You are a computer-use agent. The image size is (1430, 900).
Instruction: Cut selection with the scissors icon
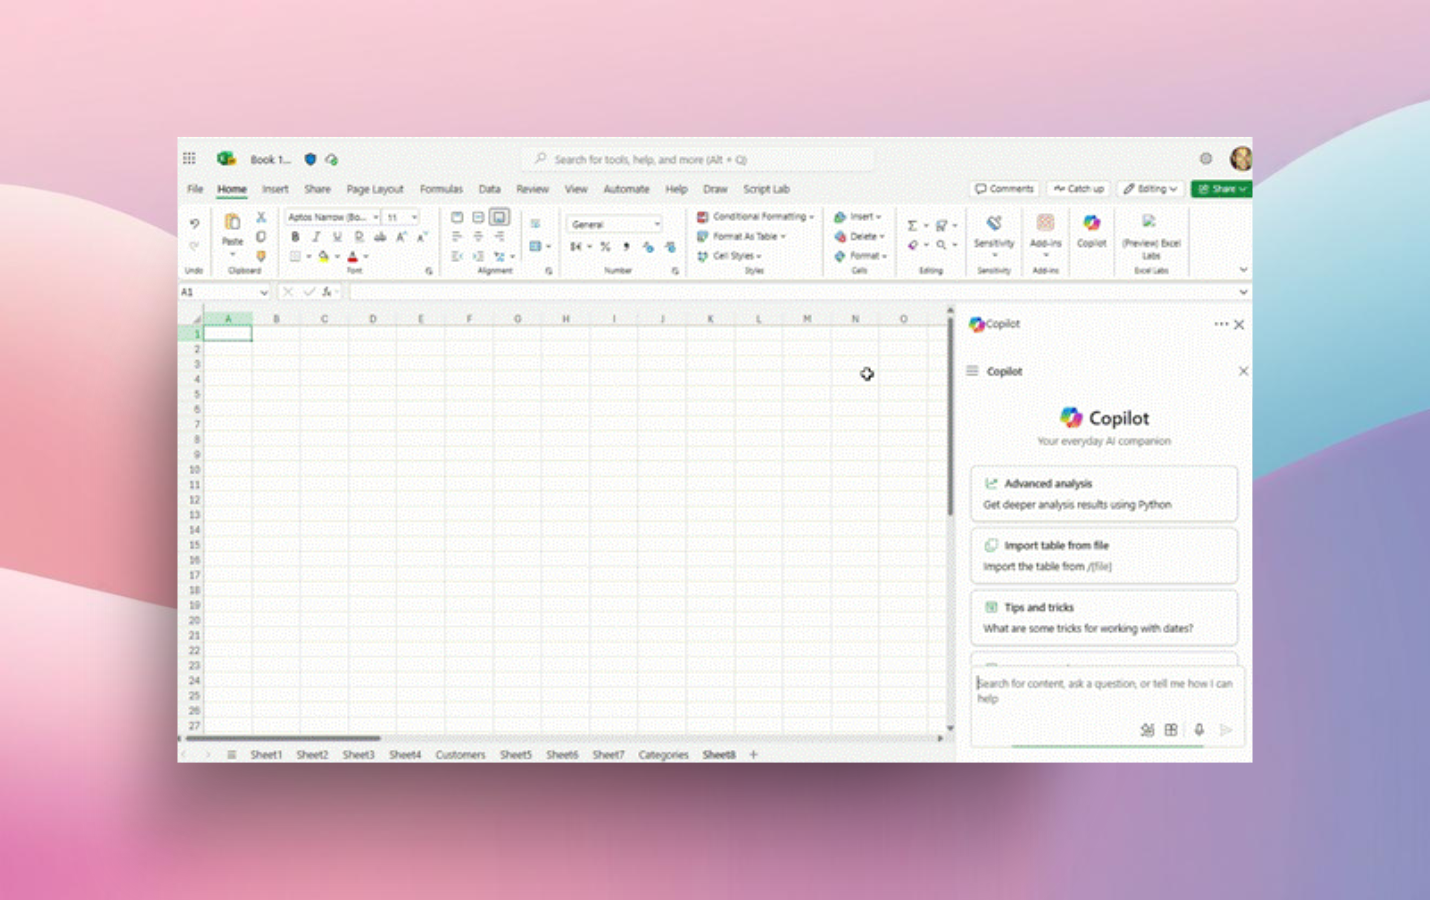[261, 217]
